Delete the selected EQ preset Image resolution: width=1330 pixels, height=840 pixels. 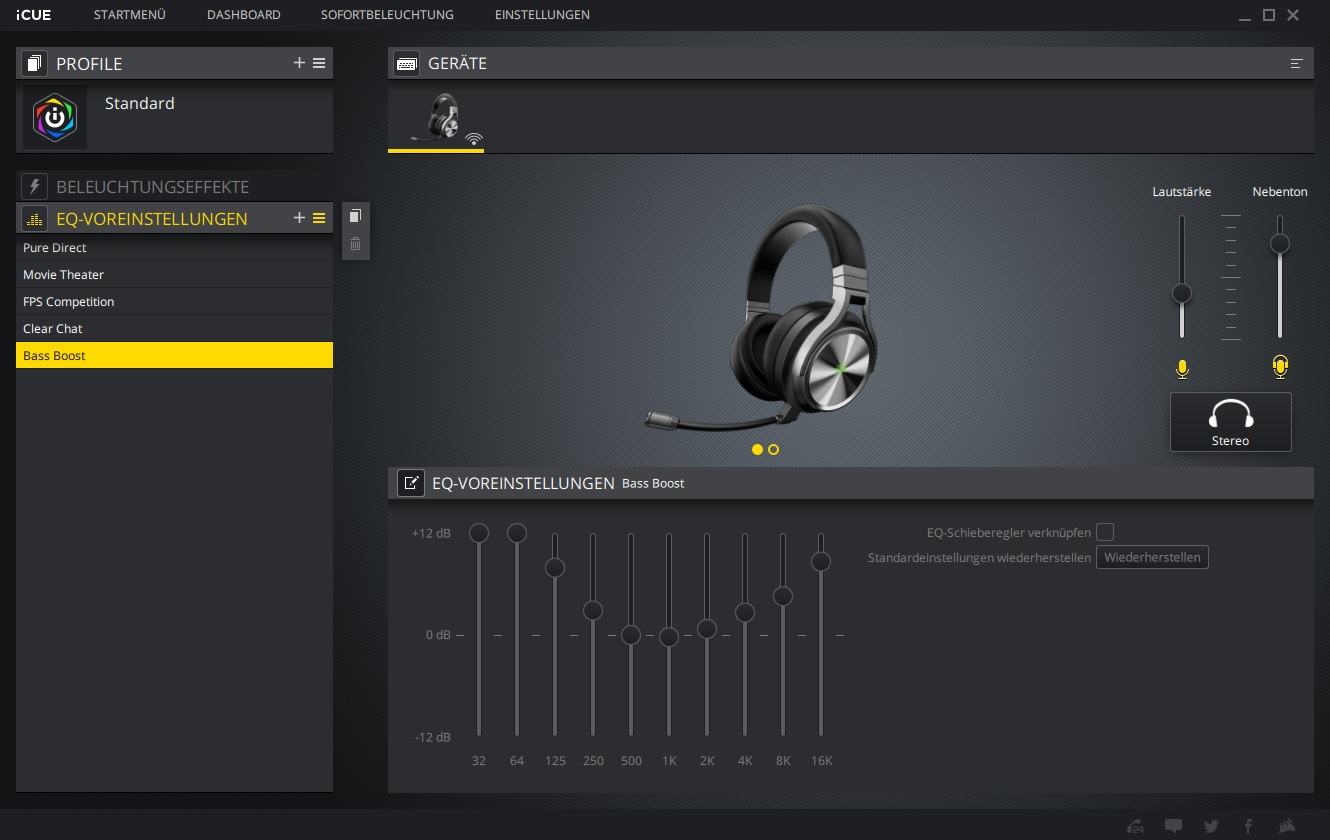(x=355, y=244)
